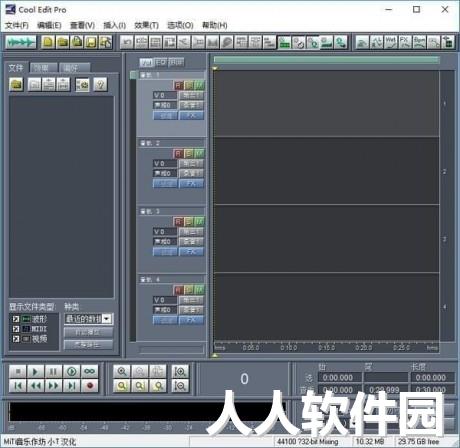
Task: Zoom to selection with yellow magnifier
Action: [x=122, y=386]
